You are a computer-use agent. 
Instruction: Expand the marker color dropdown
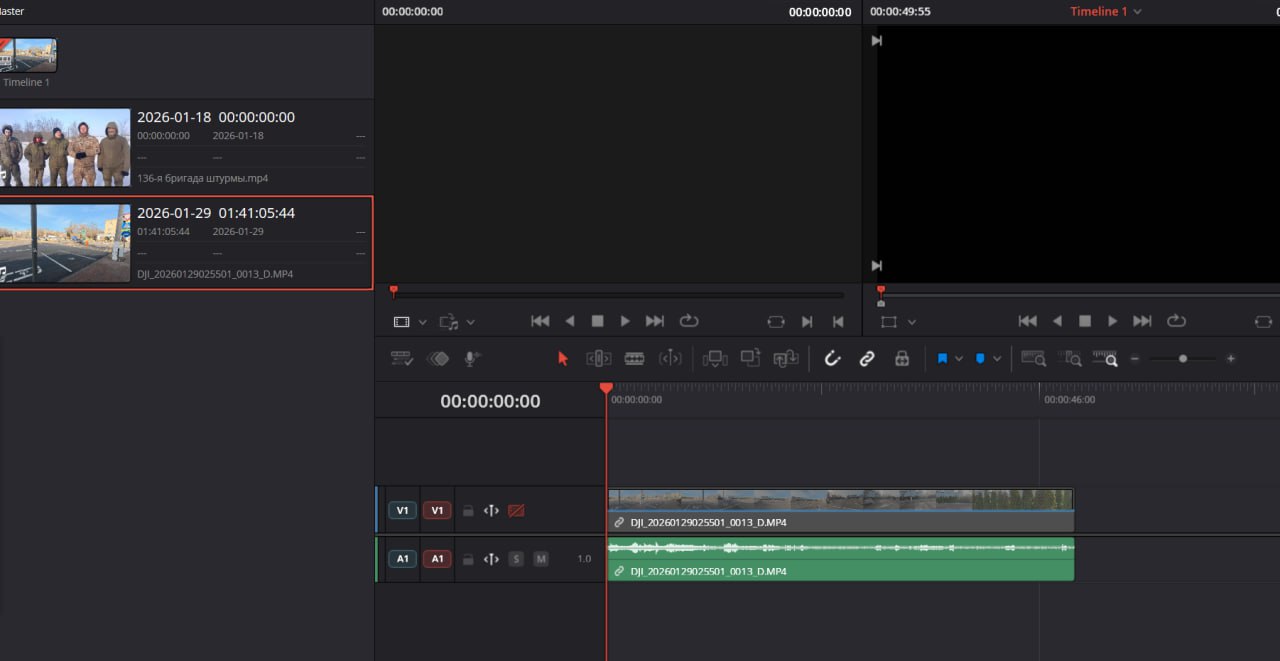point(997,359)
